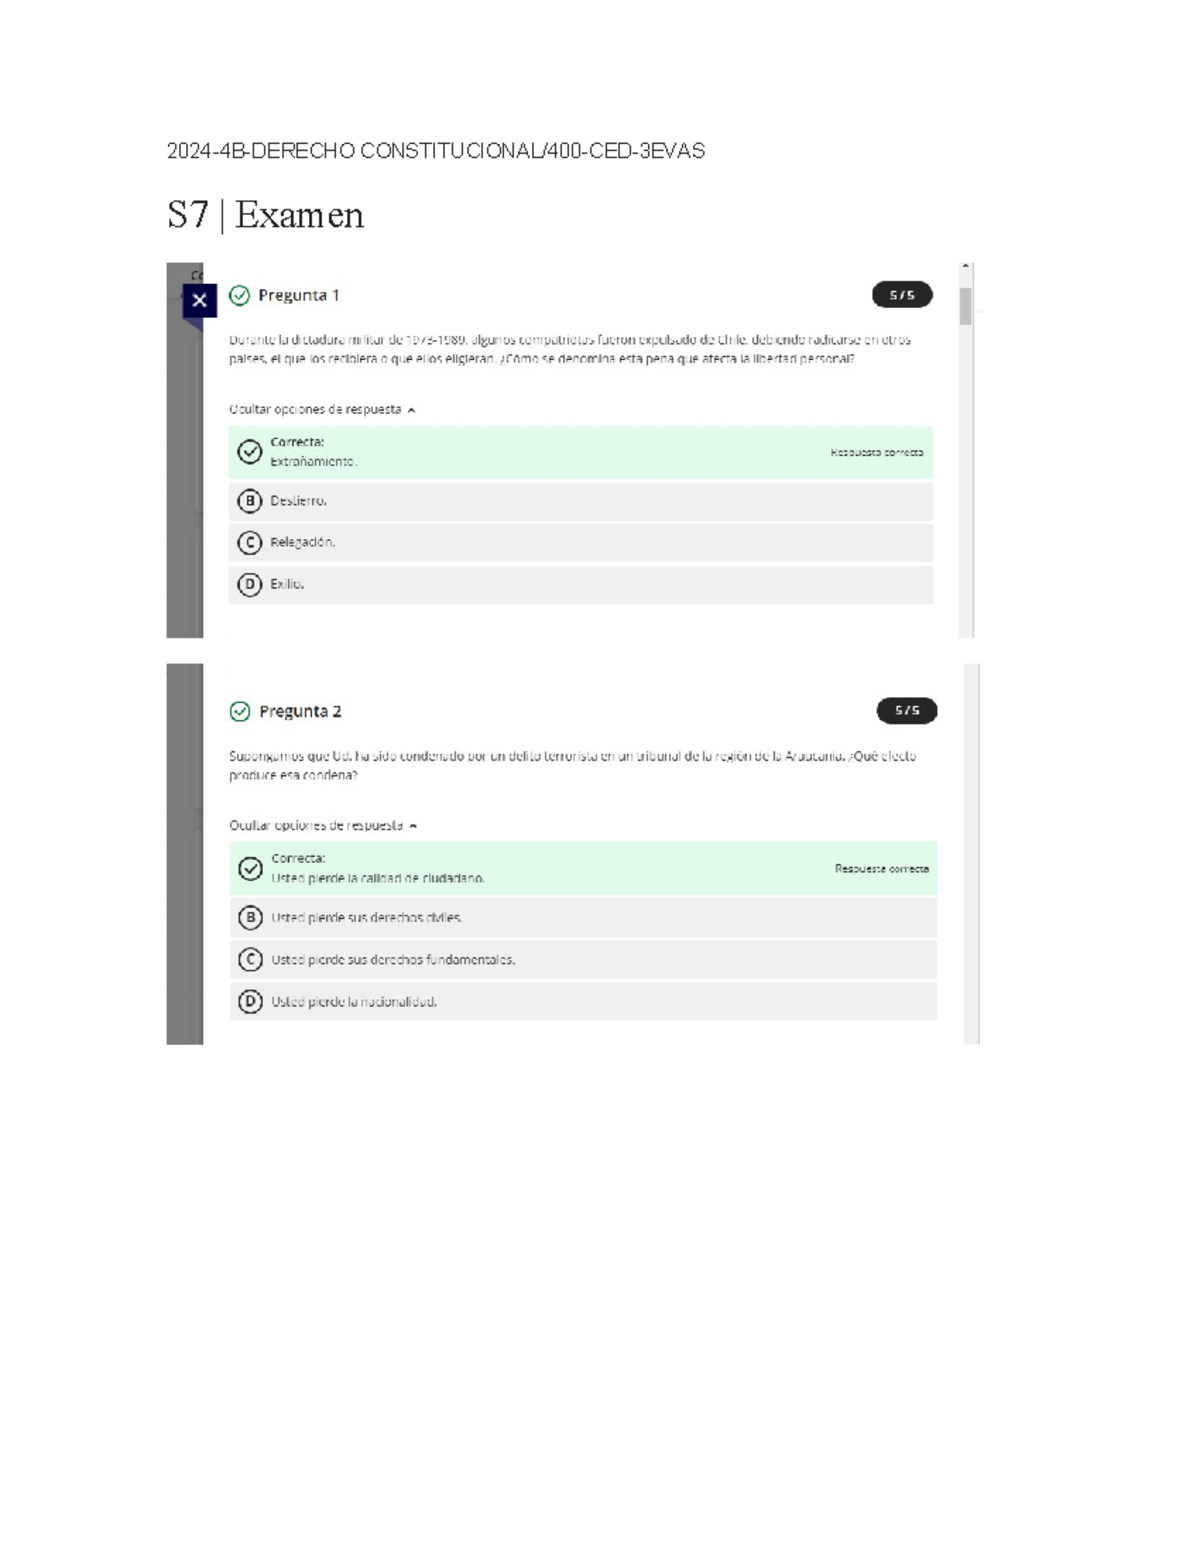
Task: Close the exam panel with the X button
Action: click(x=199, y=300)
